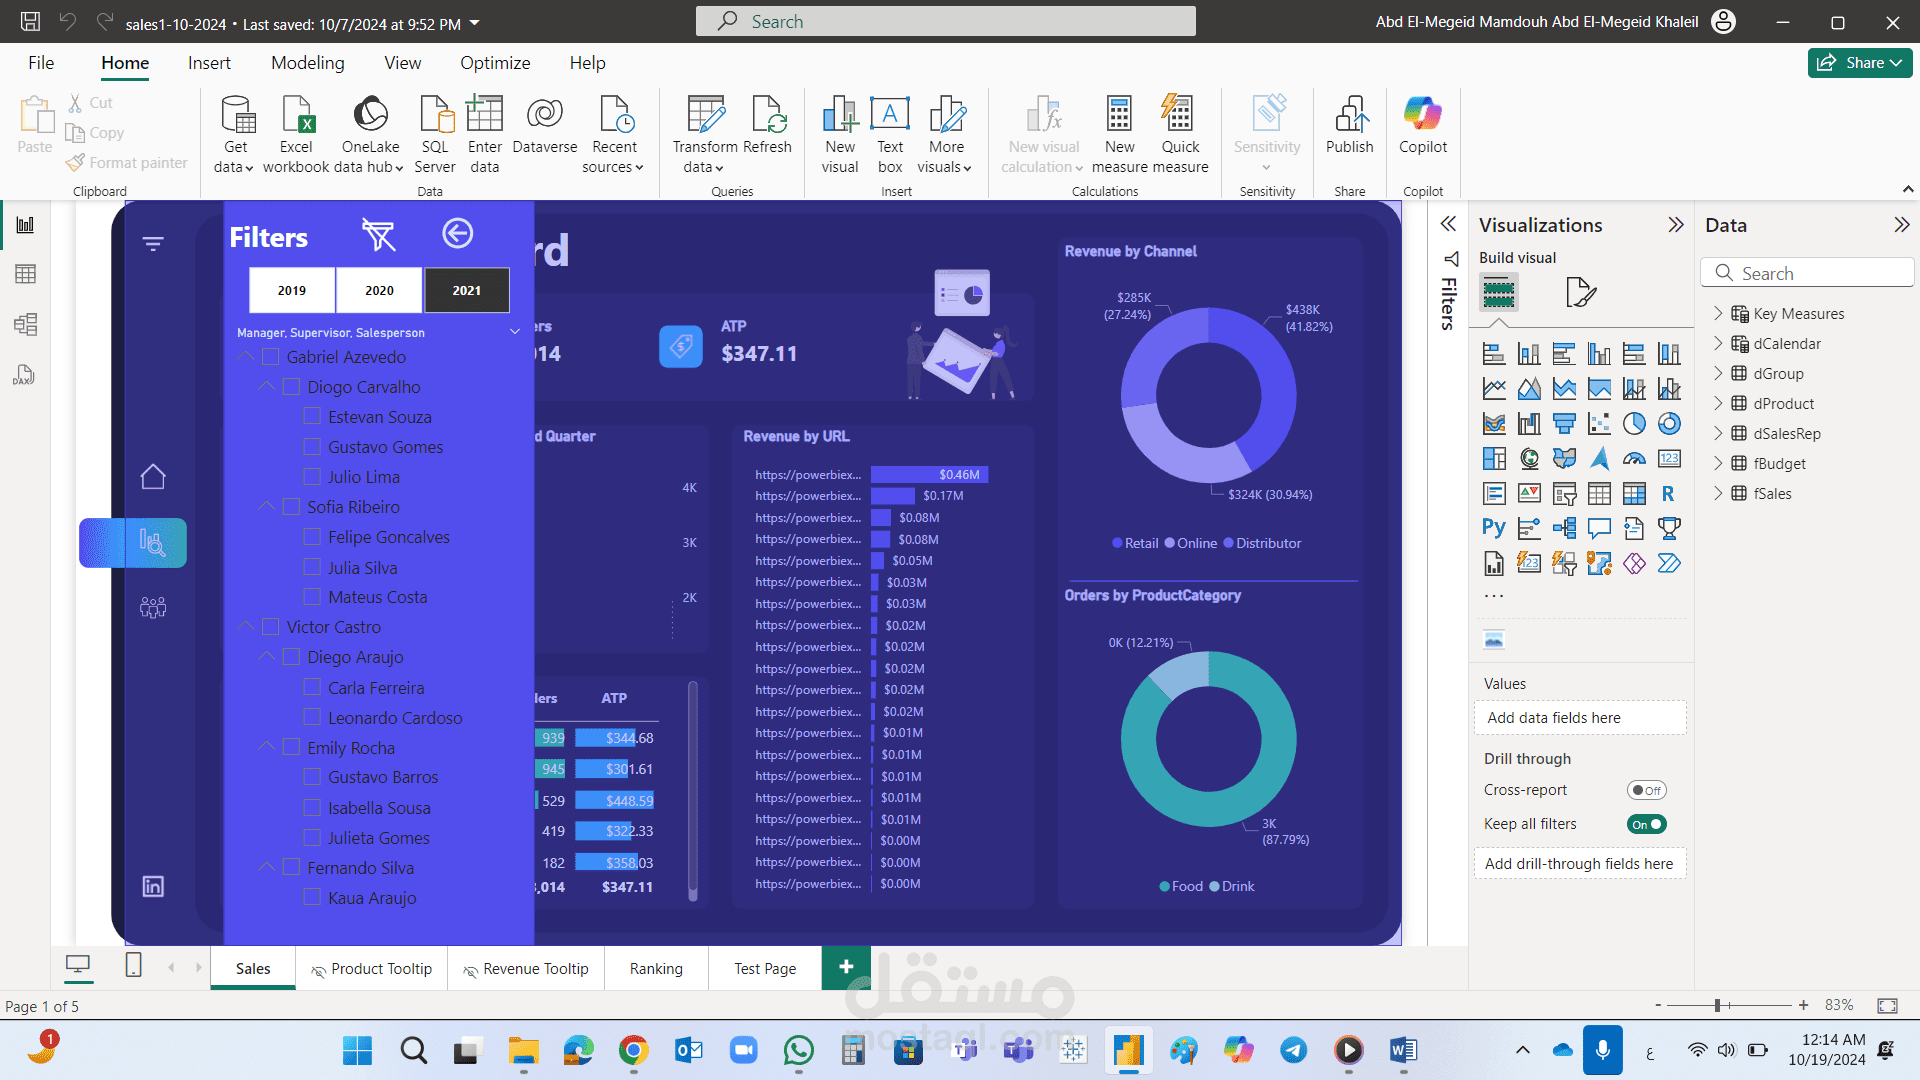Switch to the Ranking page tab
The height and width of the screenshot is (1080, 1920).
coord(656,968)
